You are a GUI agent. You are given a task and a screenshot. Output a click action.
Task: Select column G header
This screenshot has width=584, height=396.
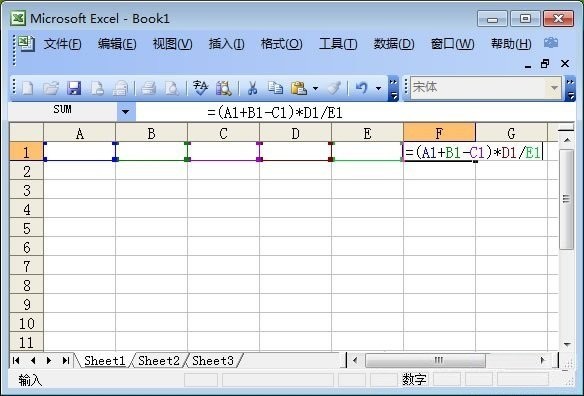tap(511, 133)
